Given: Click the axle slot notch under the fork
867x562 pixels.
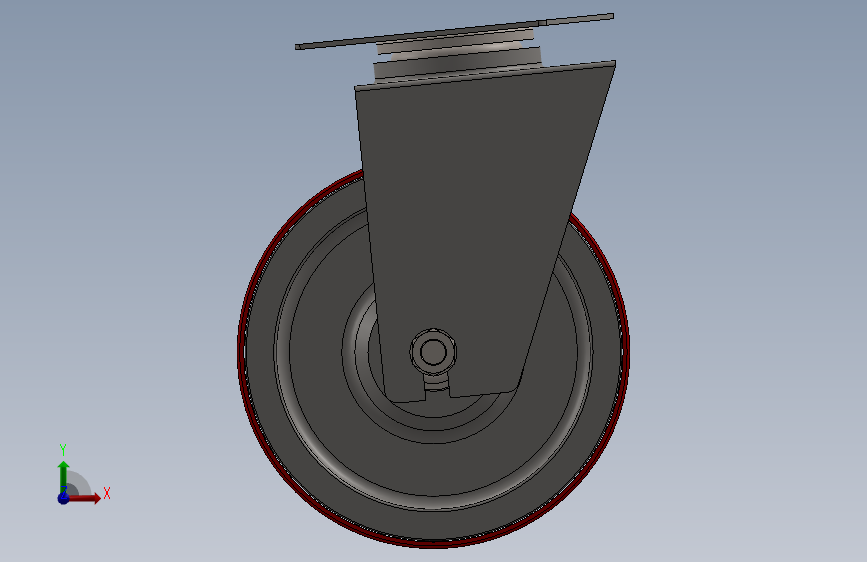Looking at the screenshot, I should pyautogui.click(x=437, y=390).
